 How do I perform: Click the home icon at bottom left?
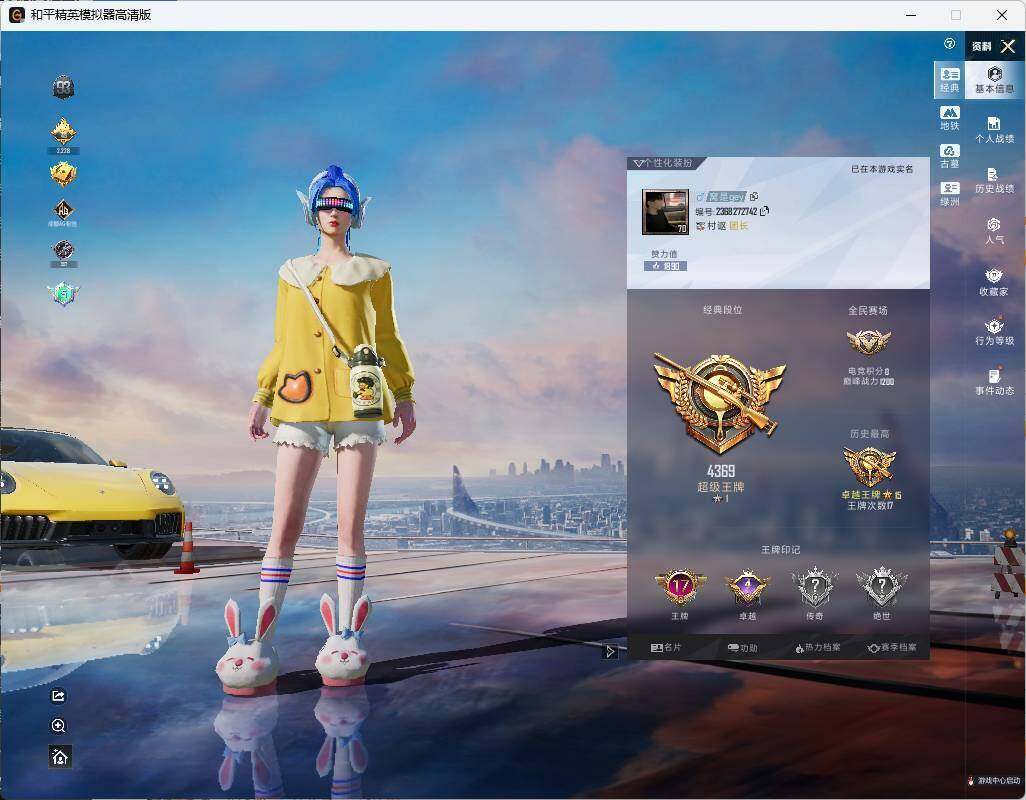tap(60, 756)
